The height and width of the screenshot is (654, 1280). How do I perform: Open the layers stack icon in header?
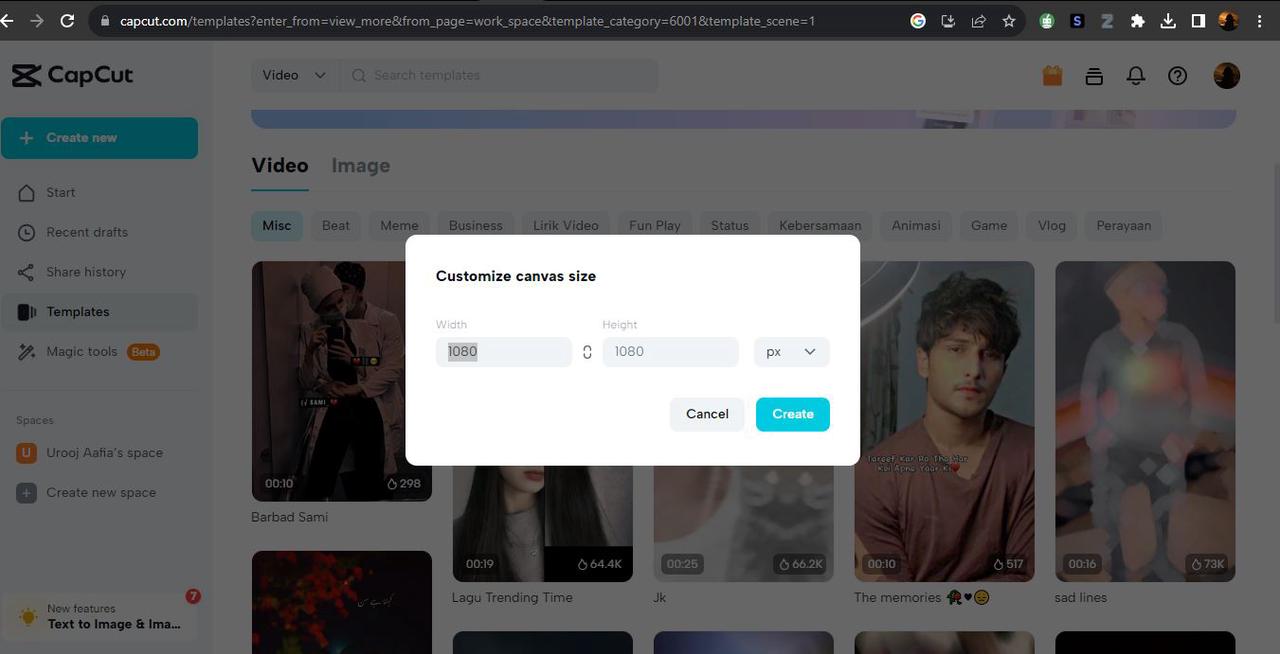[x=1094, y=75]
